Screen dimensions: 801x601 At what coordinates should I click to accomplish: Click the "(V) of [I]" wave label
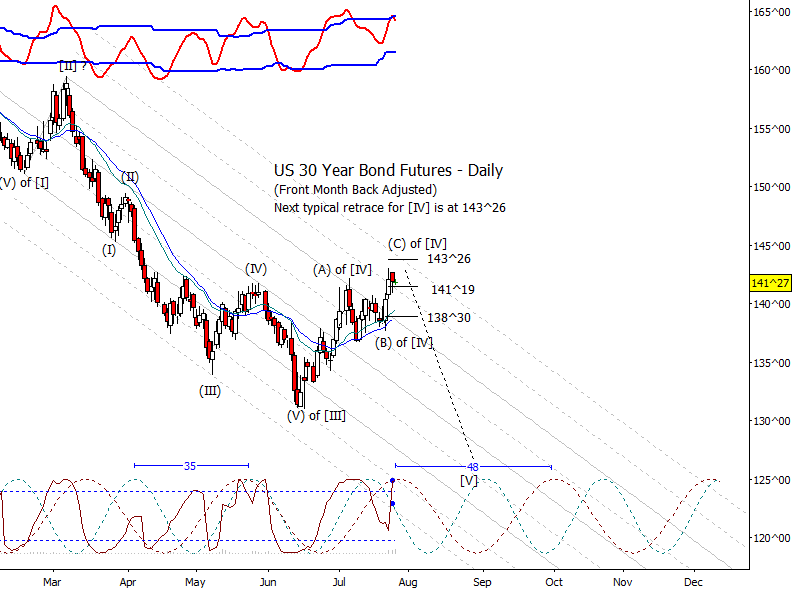25,182
